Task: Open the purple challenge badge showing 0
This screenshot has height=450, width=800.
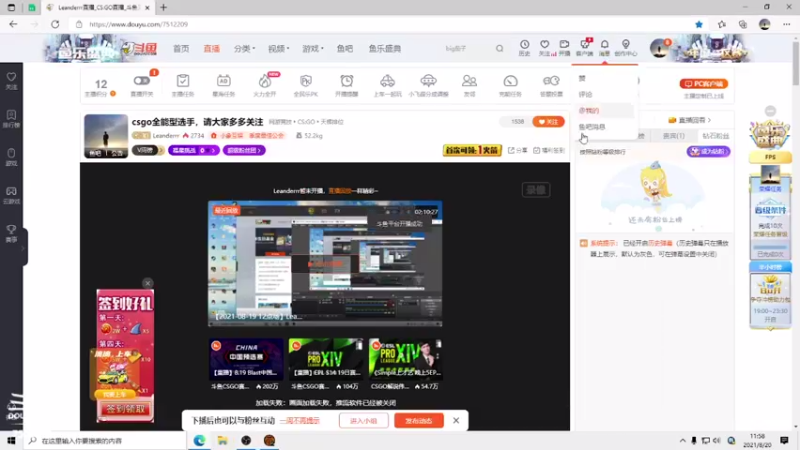Action: [193, 151]
